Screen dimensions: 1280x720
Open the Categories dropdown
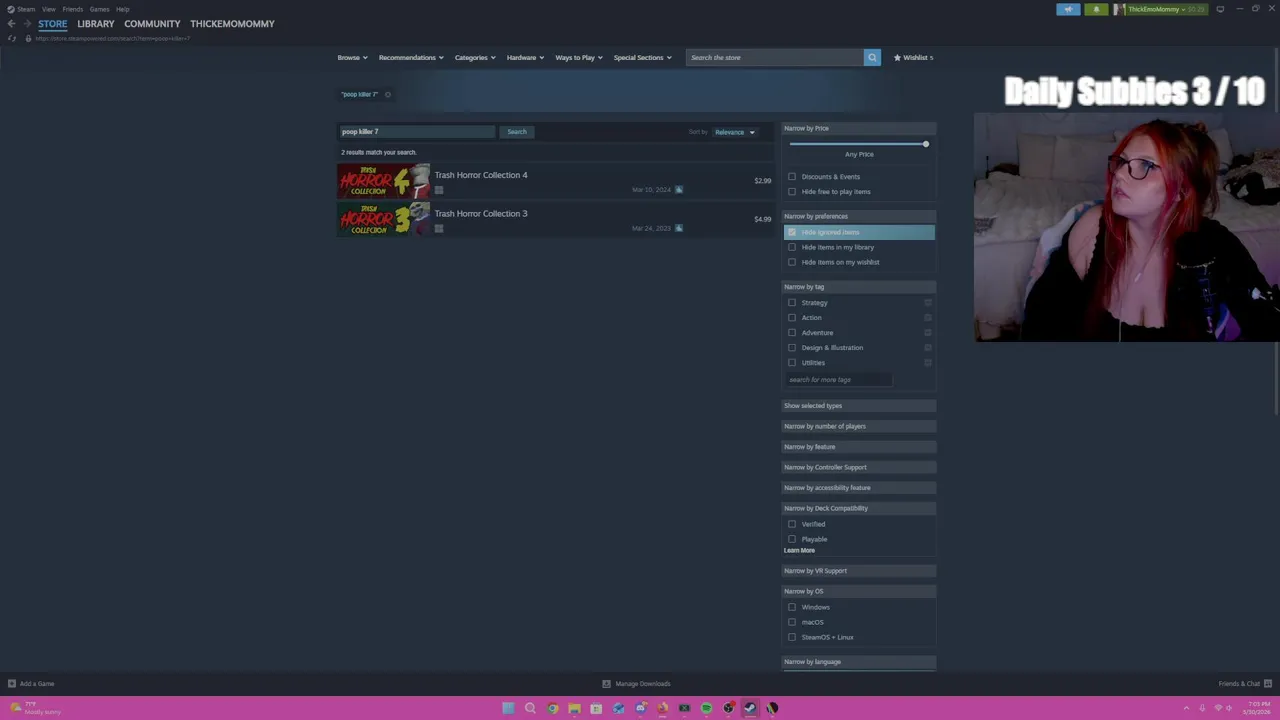pos(475,57)
